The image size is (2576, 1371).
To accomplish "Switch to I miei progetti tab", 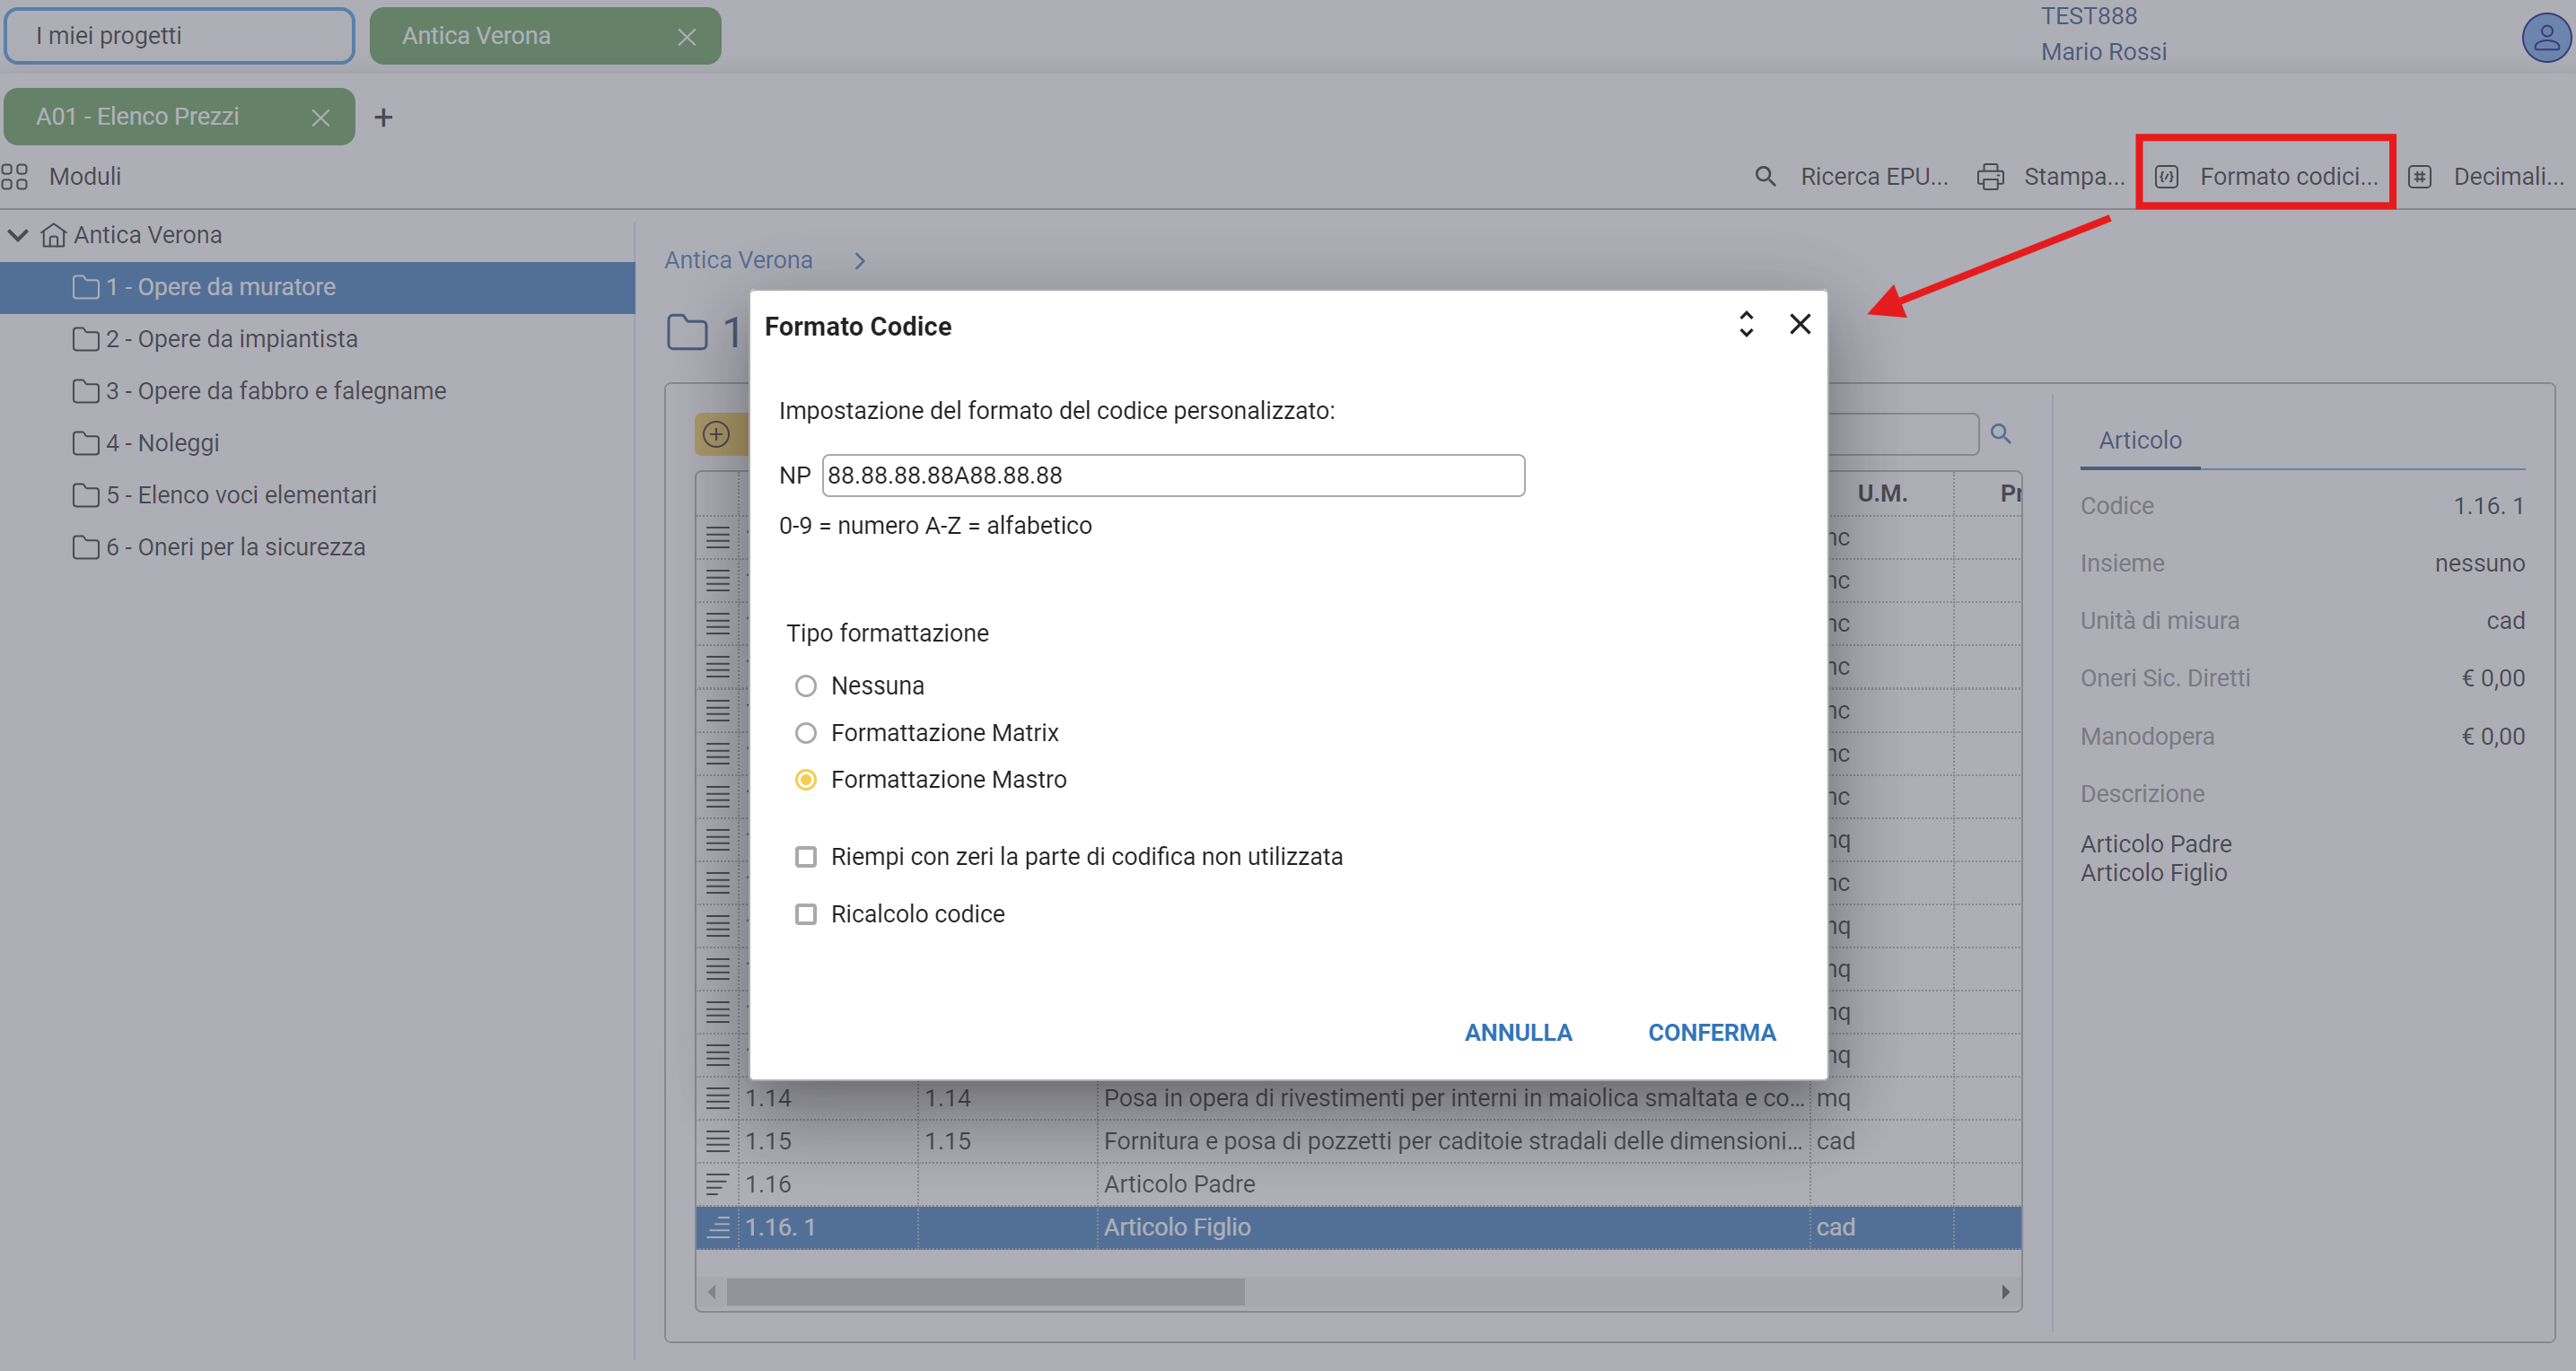I will (180, 36).
